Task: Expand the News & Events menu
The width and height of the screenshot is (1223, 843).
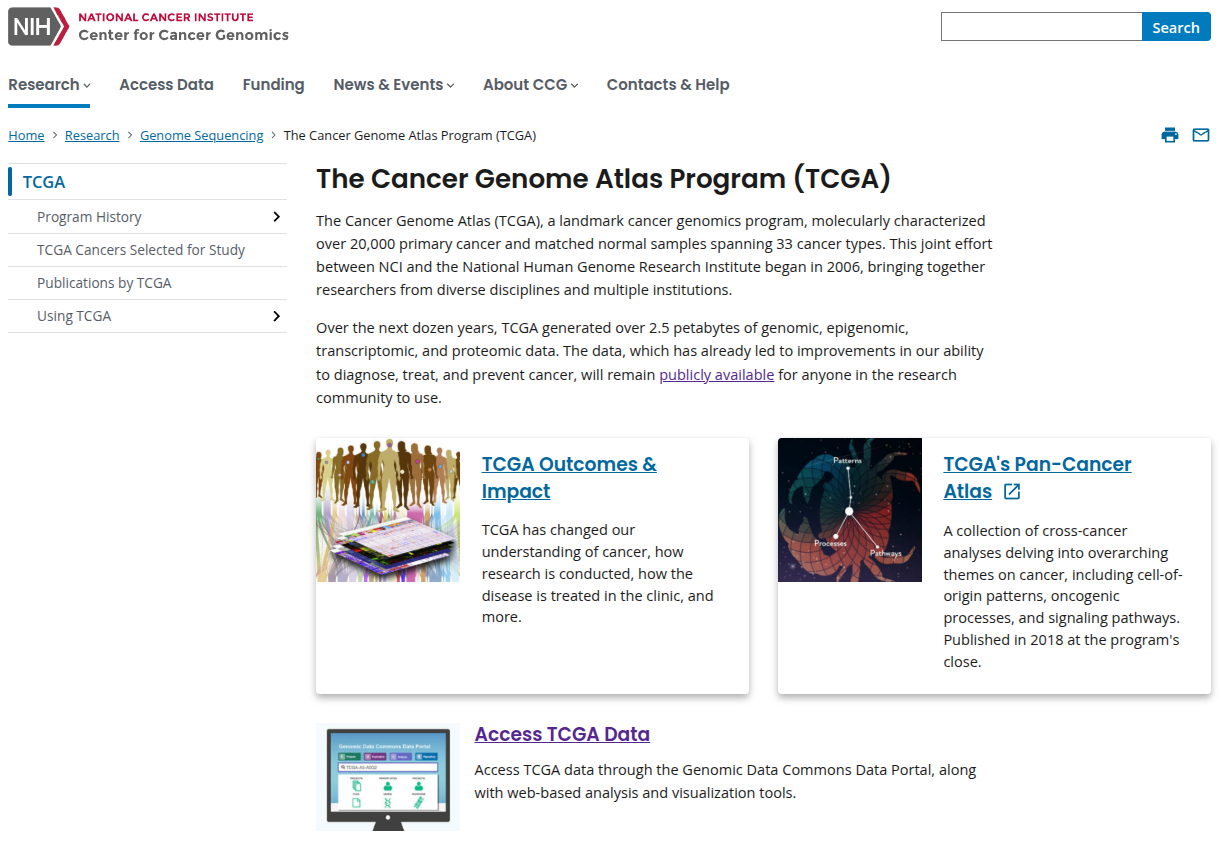Action: tap(394, 85)
